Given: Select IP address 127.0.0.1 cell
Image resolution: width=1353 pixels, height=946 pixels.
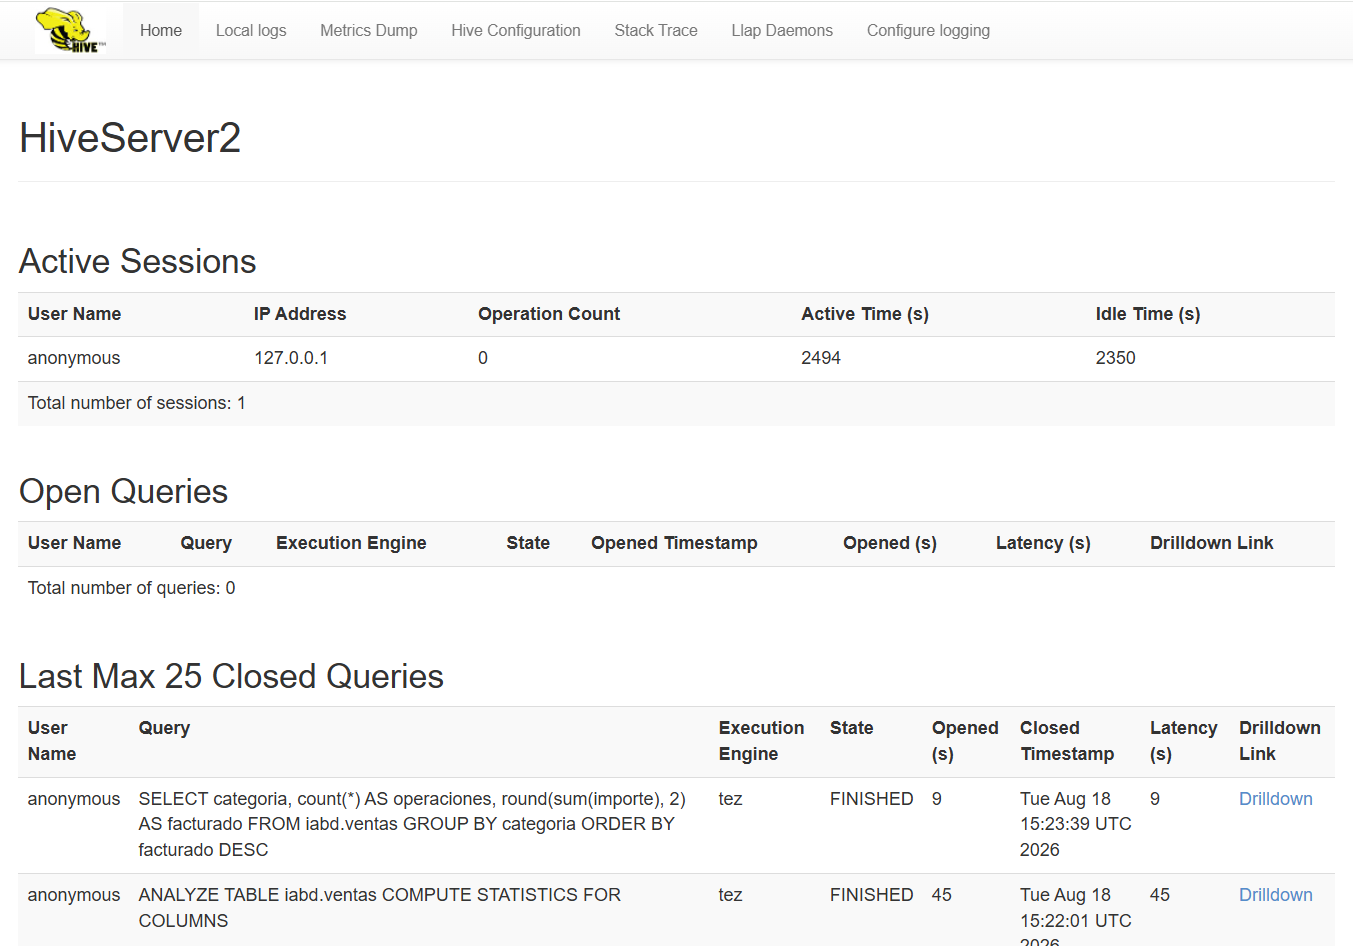Looking at the screenshot, I should pos(291,358).
